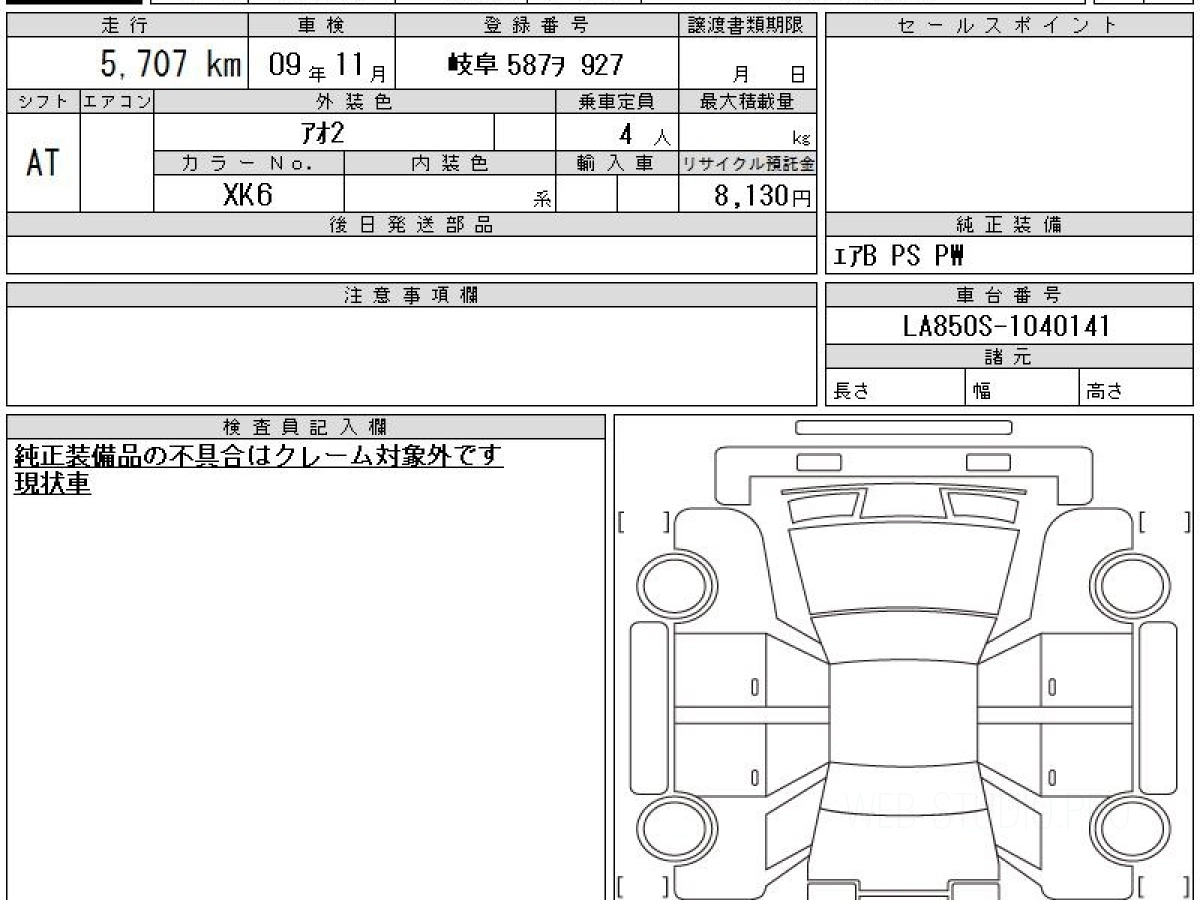Viewport: 1200px width, 900px height.
Task: Select the seating capacity 4人
Action: tap(645, 134)
